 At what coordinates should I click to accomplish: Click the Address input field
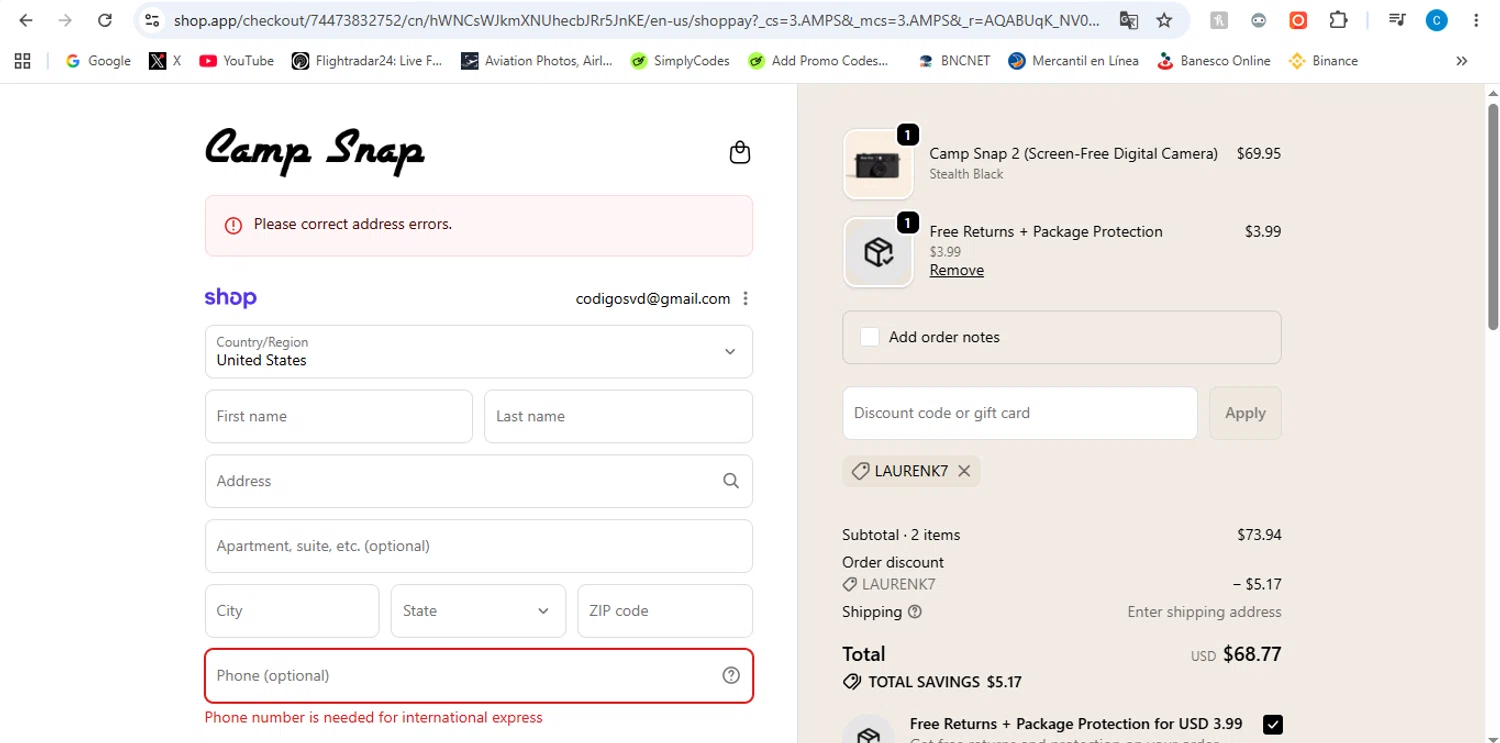tap(479, 481)
